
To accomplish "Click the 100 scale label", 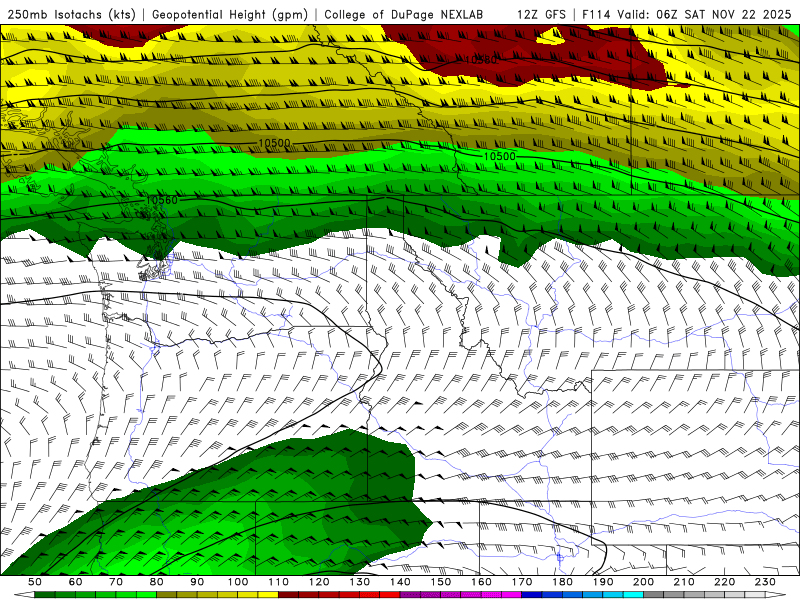I will (238, 582).
